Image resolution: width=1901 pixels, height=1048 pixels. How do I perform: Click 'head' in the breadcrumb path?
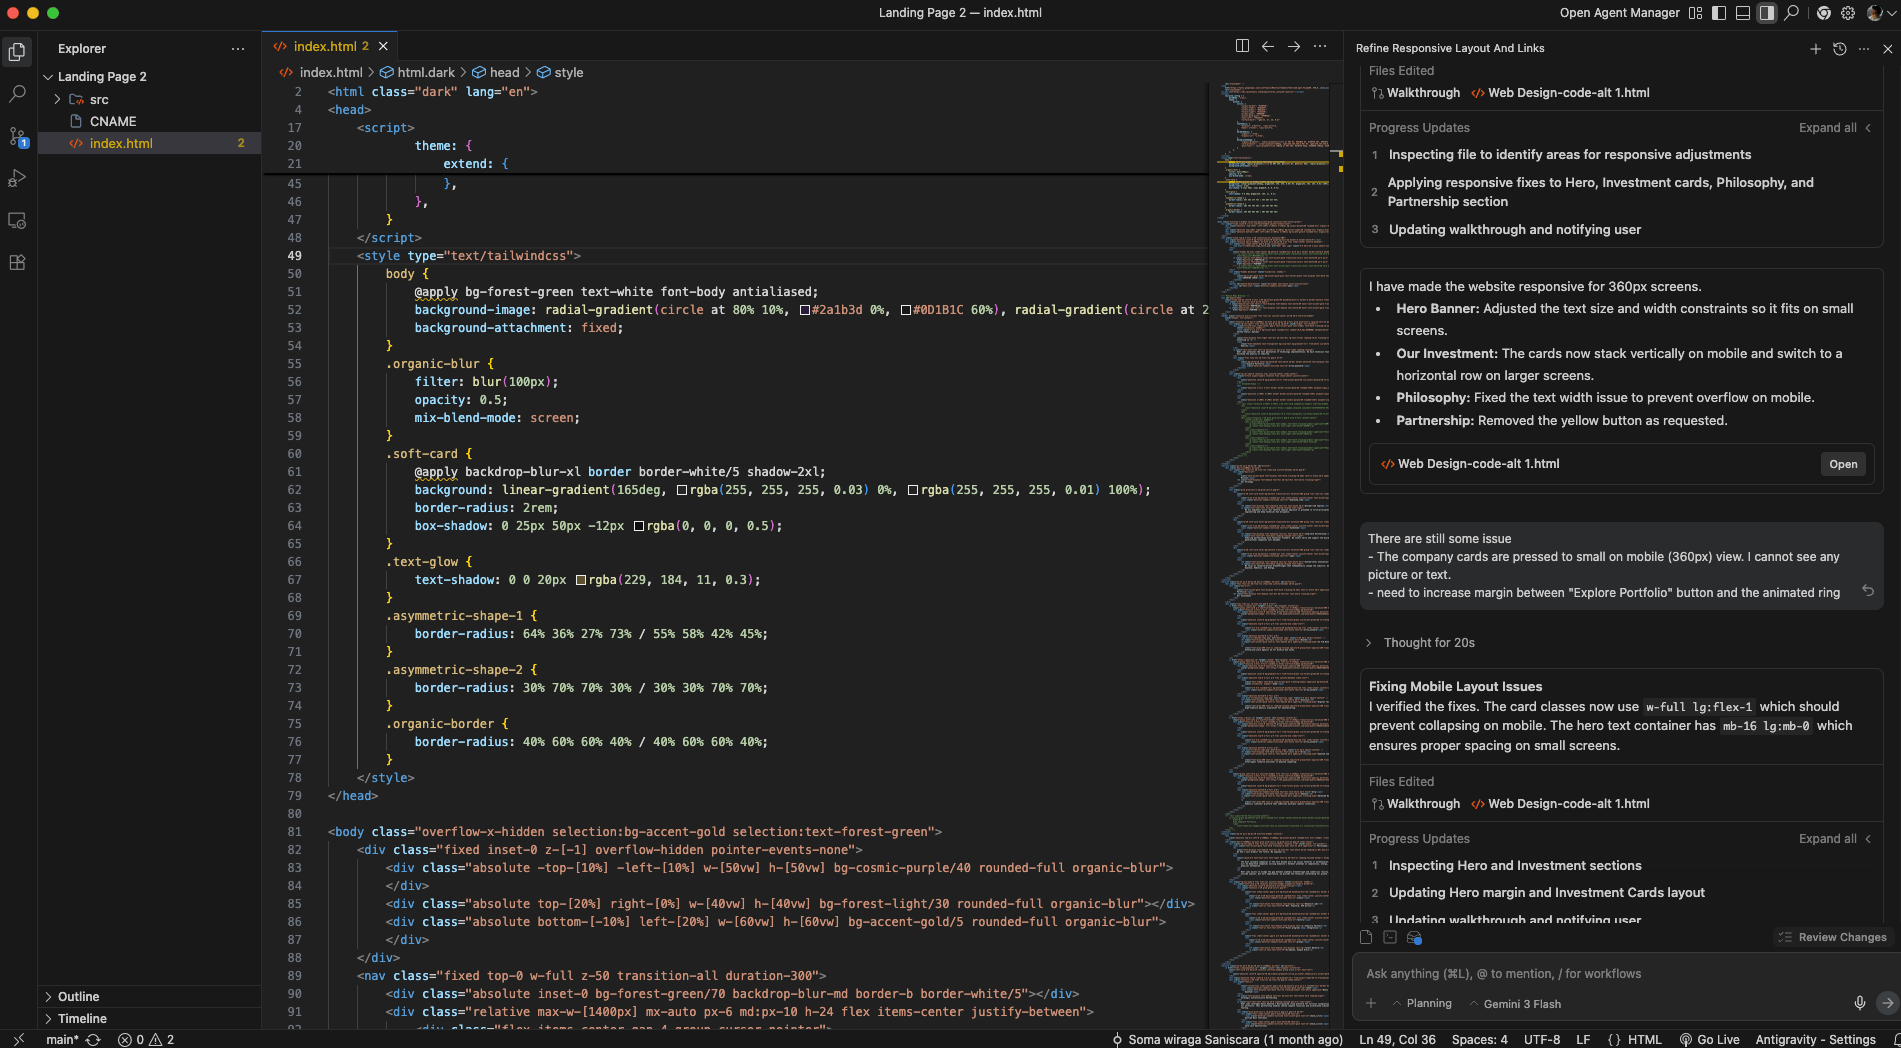(x=504, y=73)
